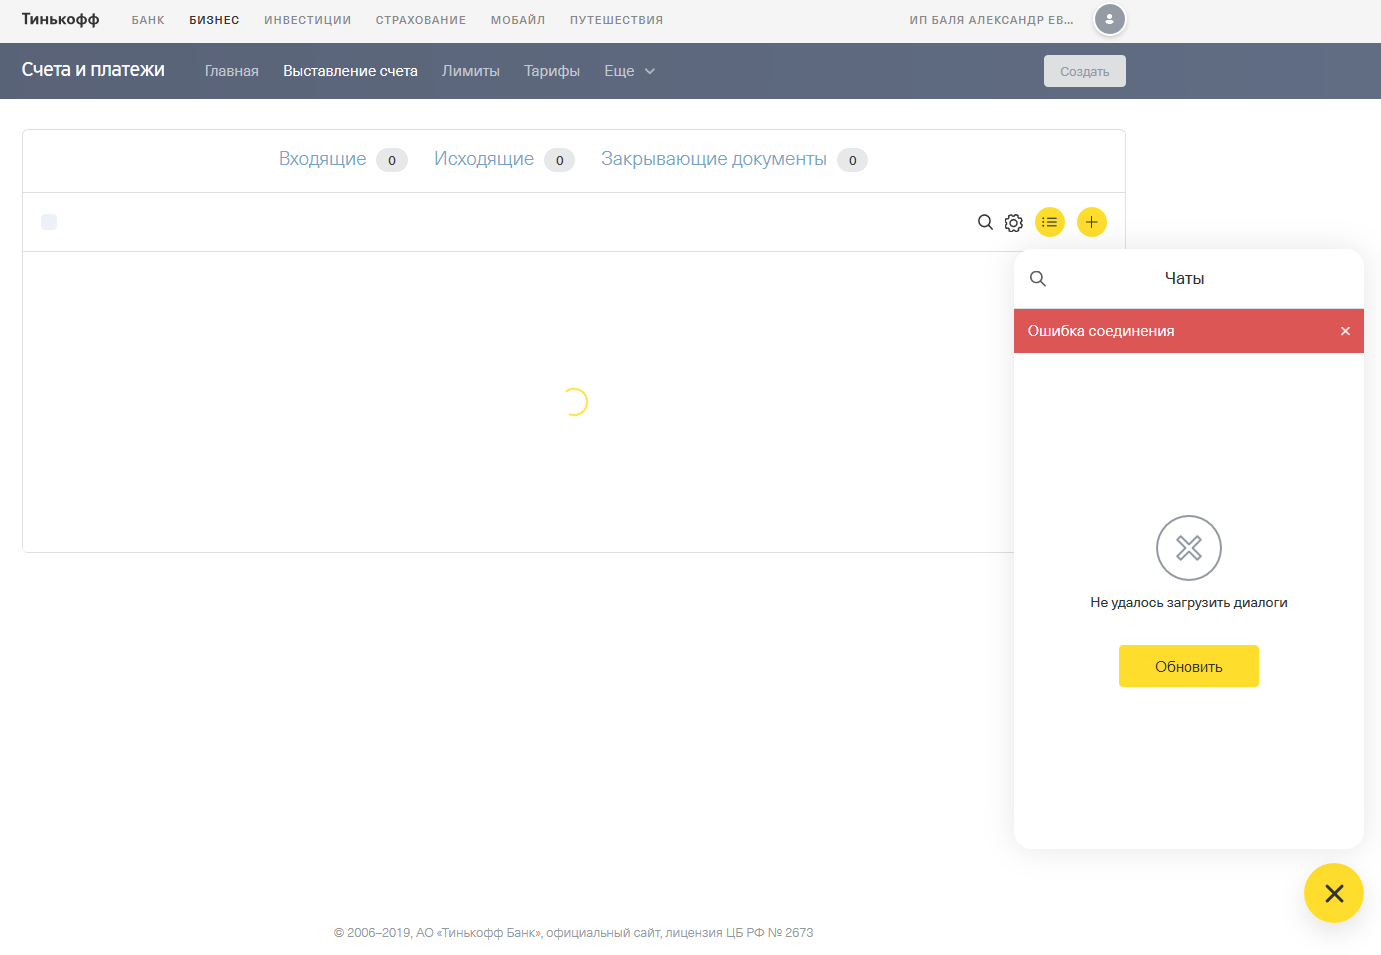
Task: Expand the Еще dropdown menu
Action: click(x=629, y=71)
